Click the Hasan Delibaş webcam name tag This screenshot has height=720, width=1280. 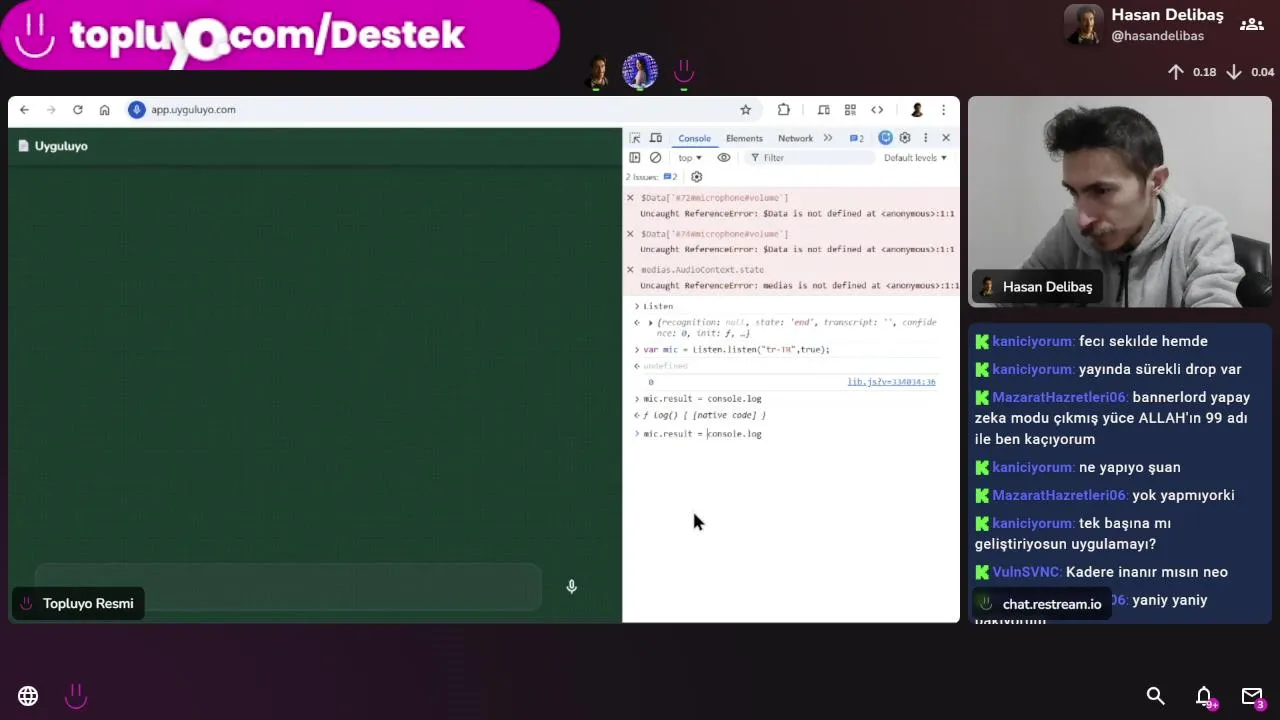tap(1037, 287)
